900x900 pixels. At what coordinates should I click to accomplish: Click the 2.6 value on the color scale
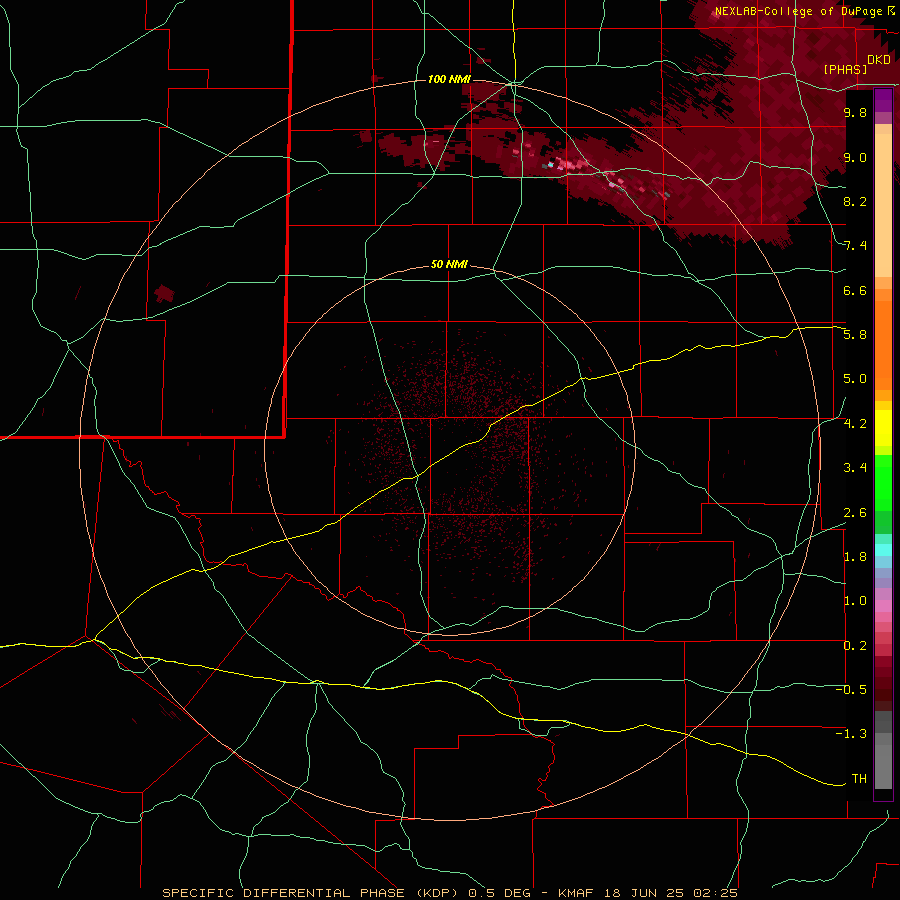pos(855,513)
